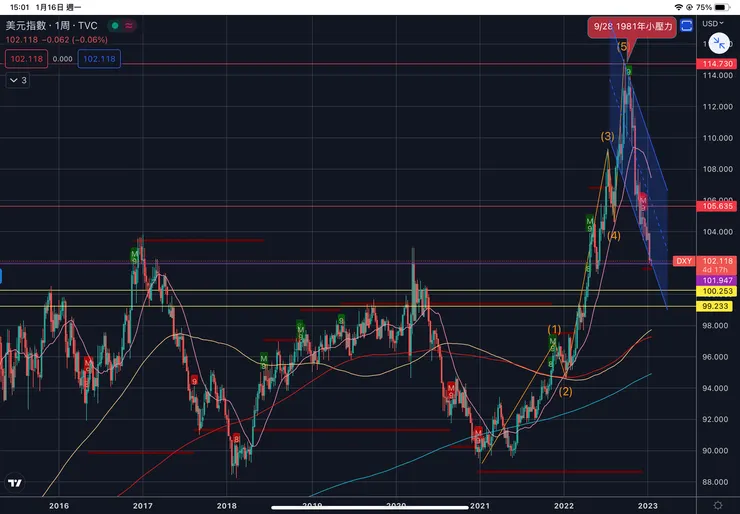Click the blue 102.118 buy price box
Viewport: 740px width, 514px height.
tap(99, 59)
